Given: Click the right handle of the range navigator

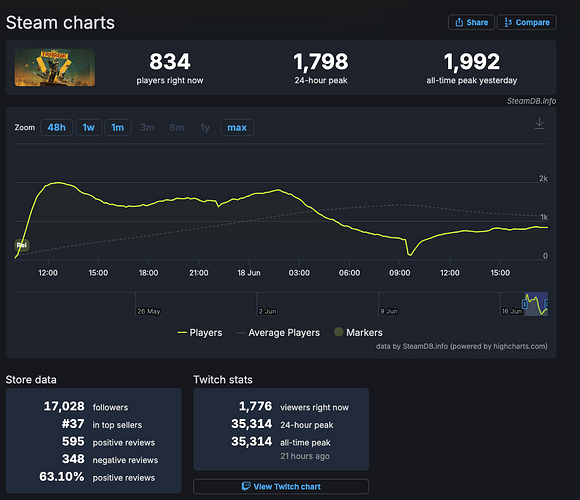Looking at the screenshot, I should (x=546, y=304).
